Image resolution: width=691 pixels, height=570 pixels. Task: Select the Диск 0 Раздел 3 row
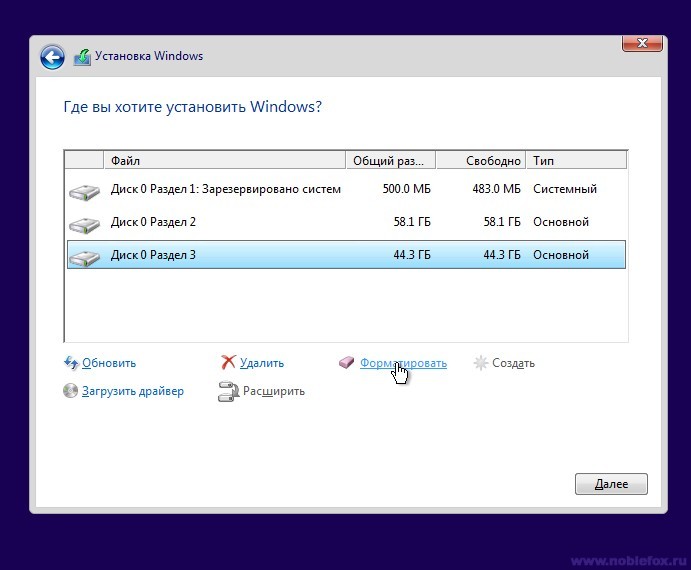click(346, 254)
